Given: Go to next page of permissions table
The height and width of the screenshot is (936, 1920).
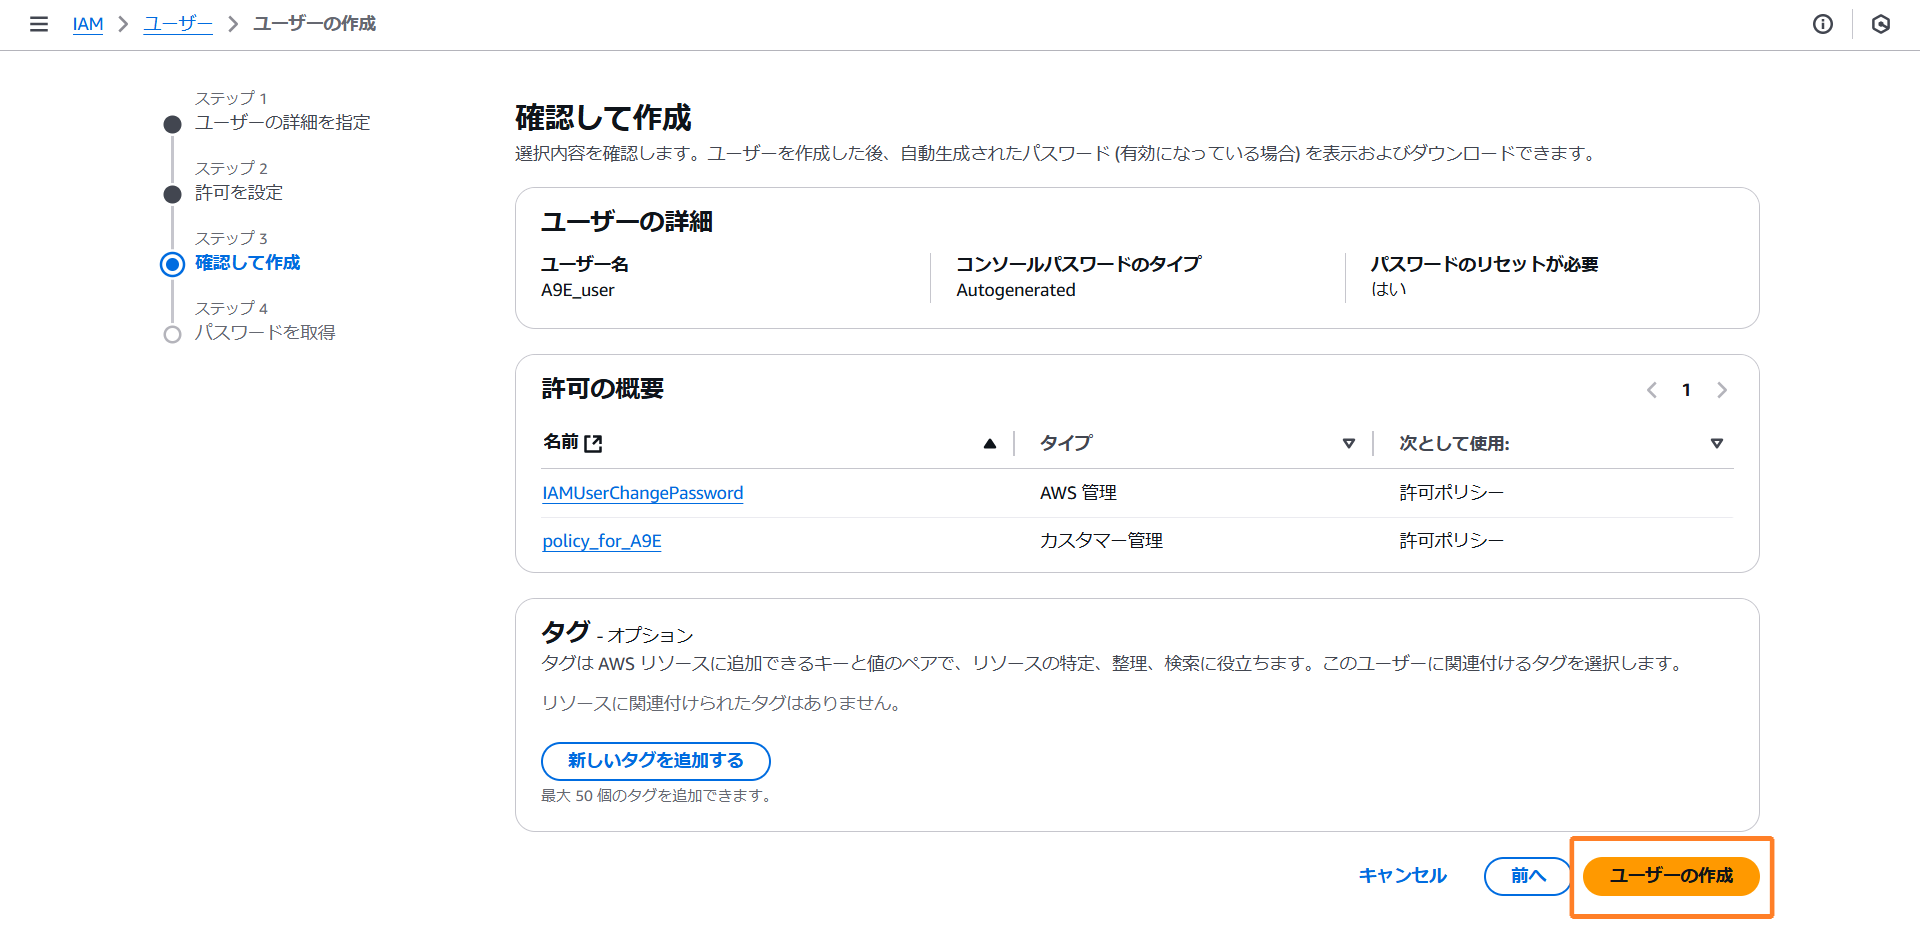Looking at the screenshot, I should click(x=1721, y=390).
